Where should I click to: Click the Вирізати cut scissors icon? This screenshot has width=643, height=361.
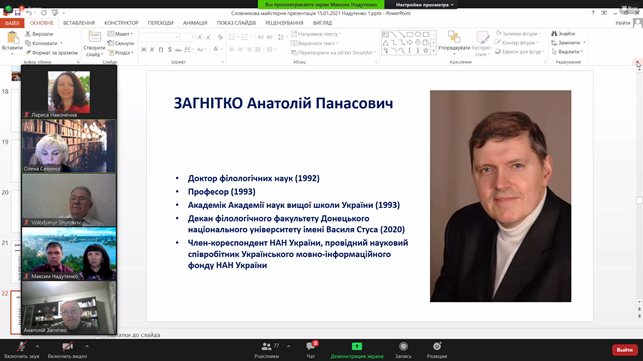[28, 34]
